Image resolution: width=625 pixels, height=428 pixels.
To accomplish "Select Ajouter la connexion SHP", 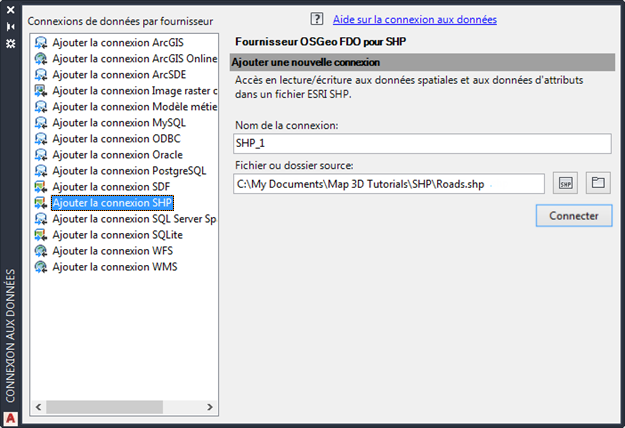I will [112, 203].
